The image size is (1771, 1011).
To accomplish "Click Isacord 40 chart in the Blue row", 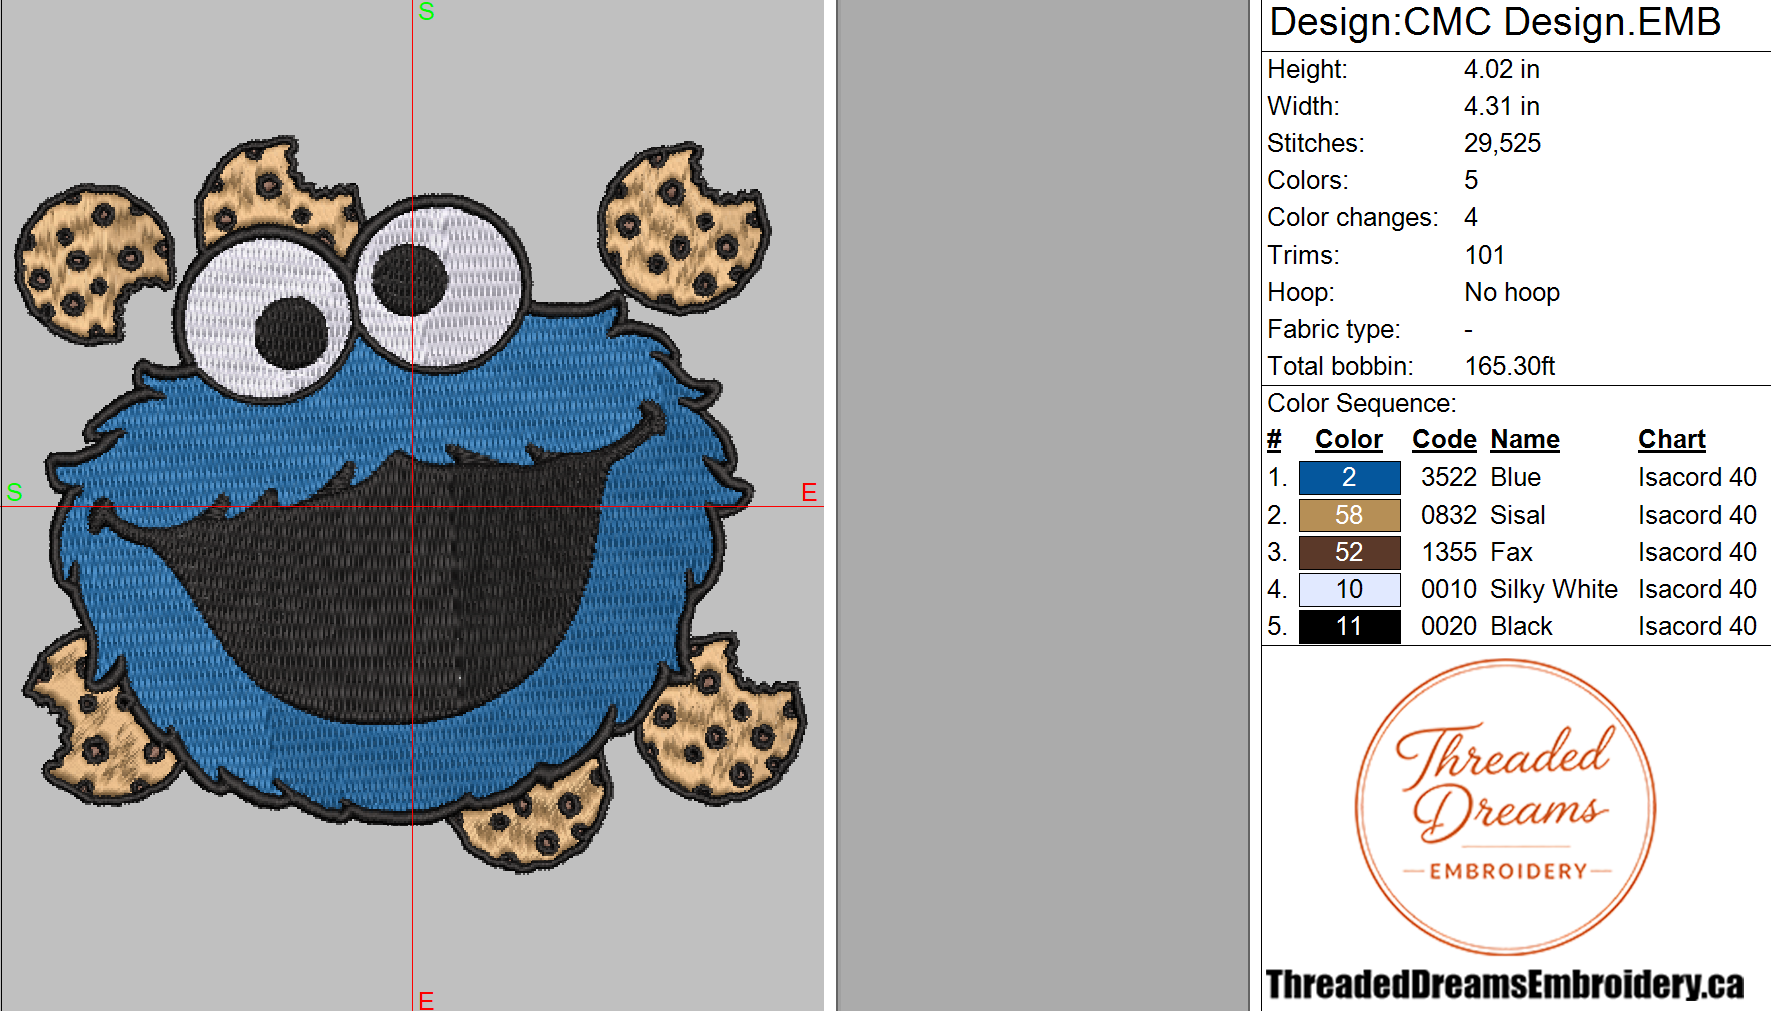I will coord(1697,477).
